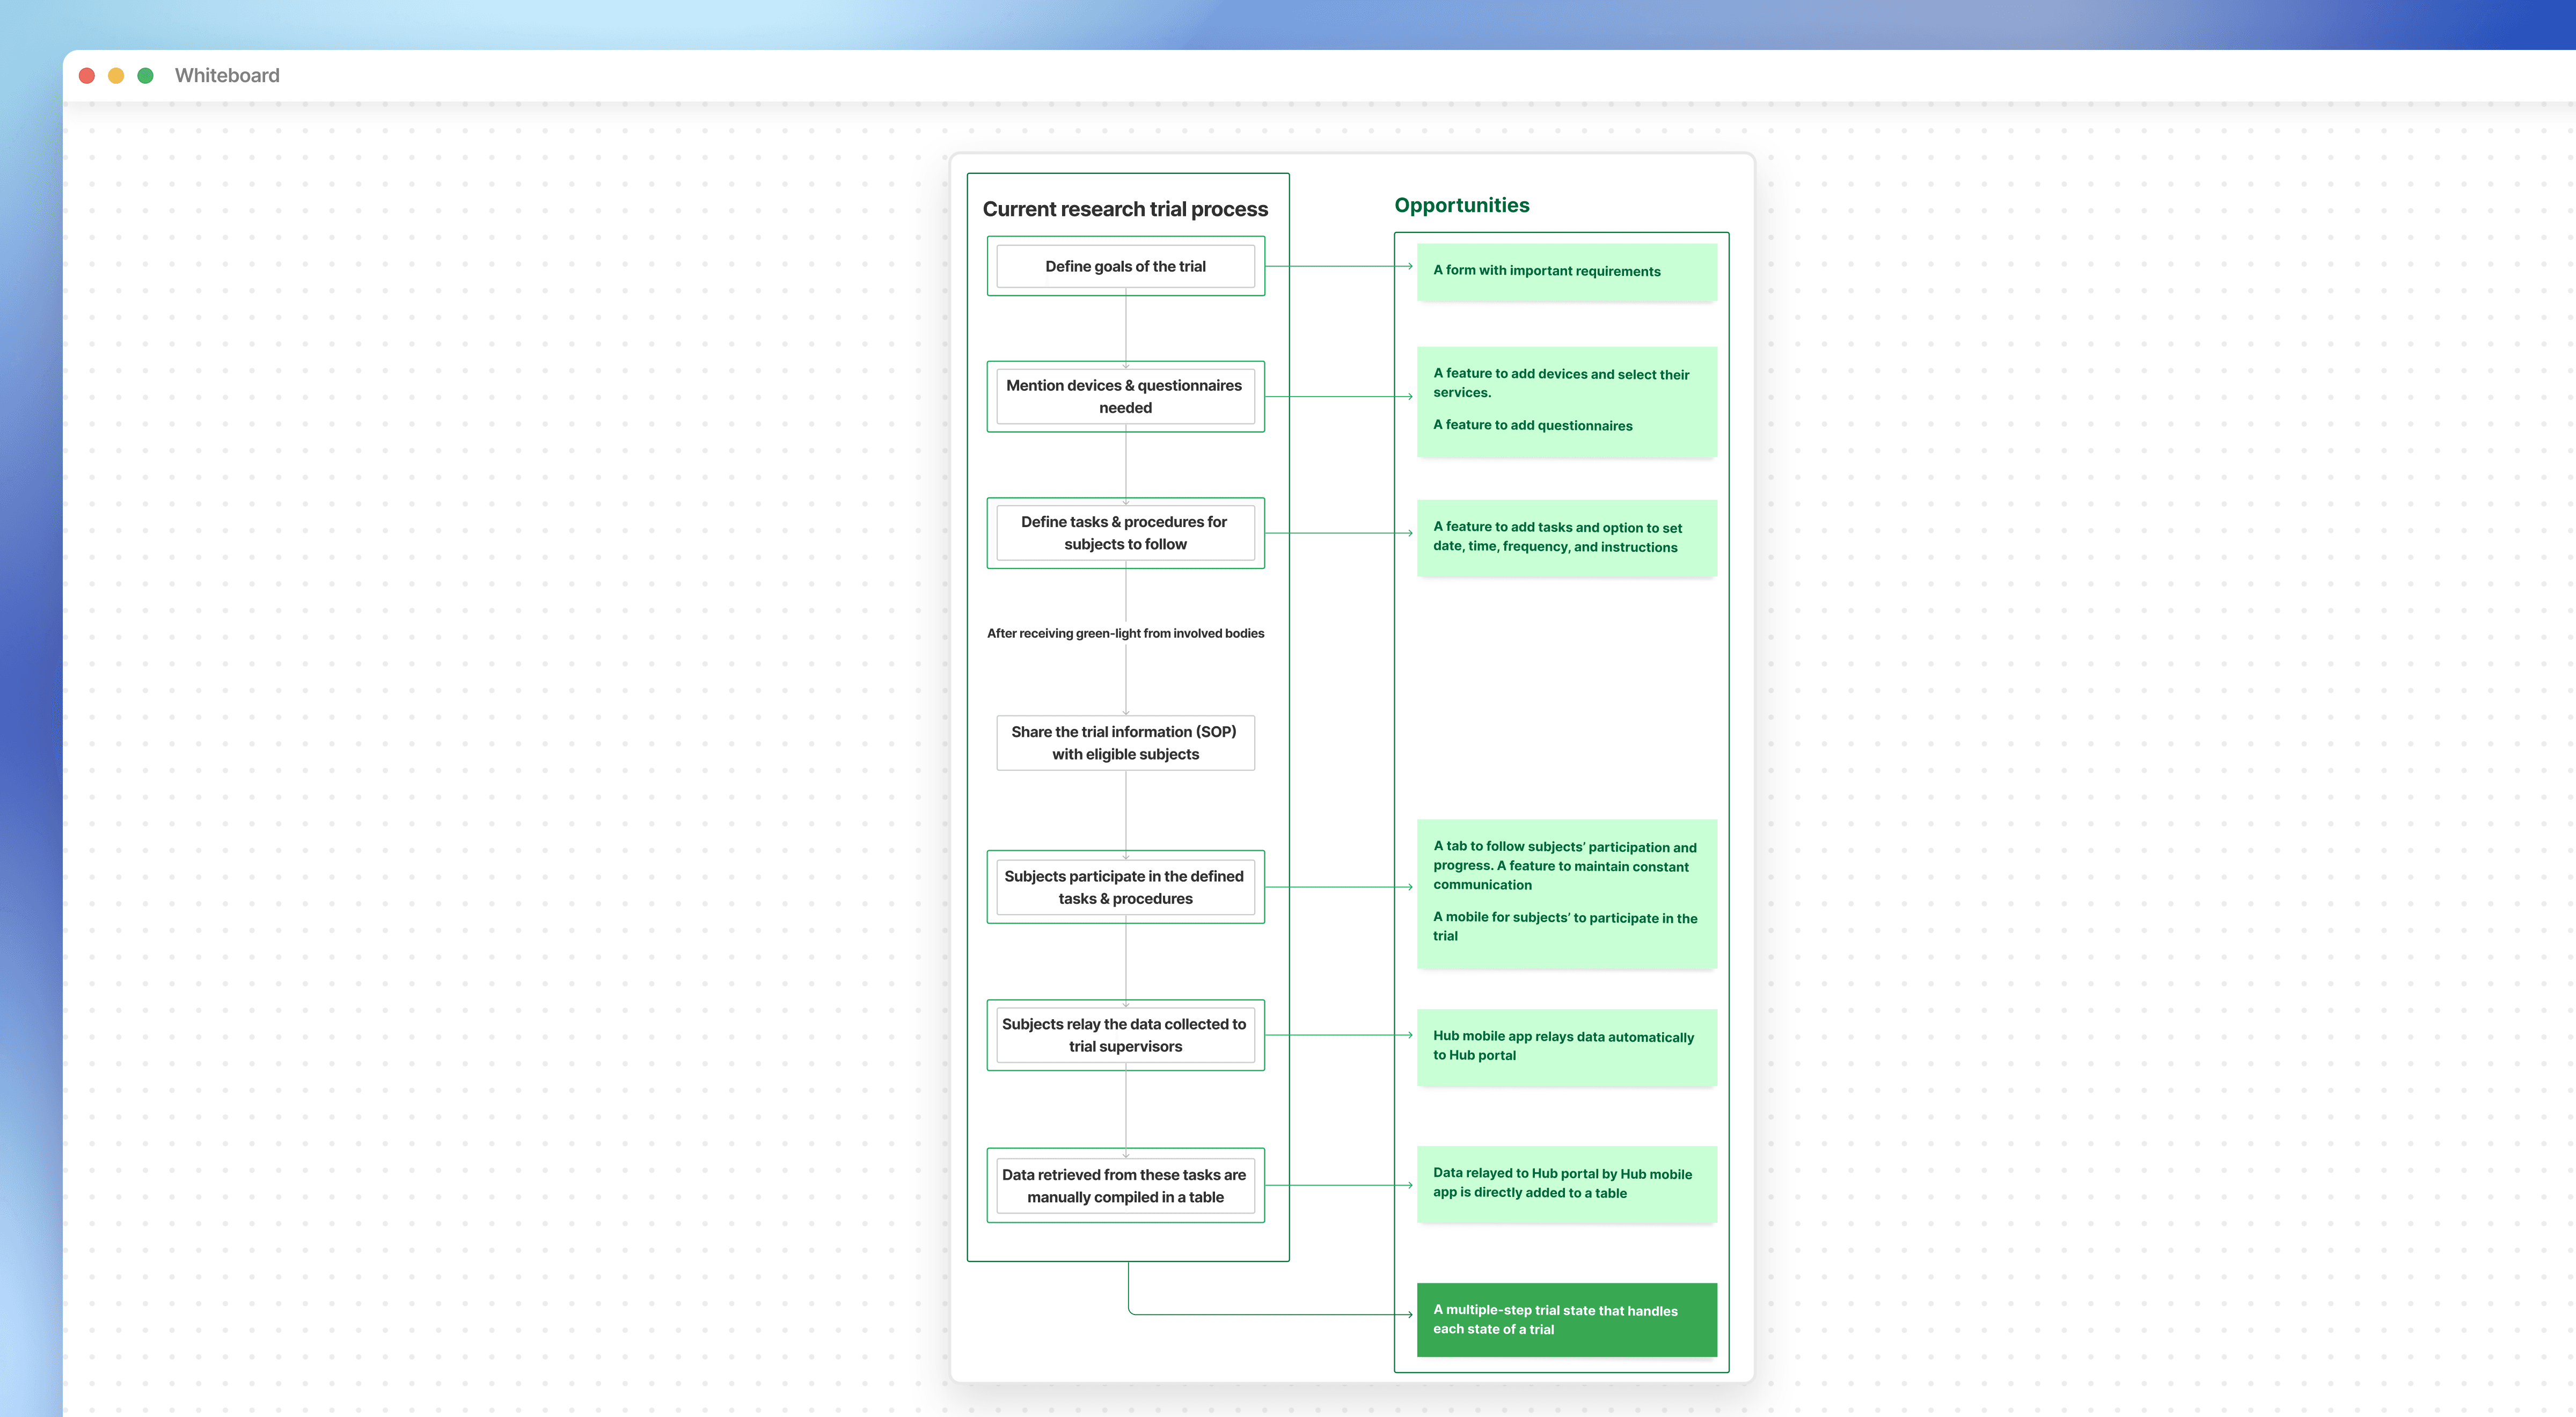Click the 'Opportunities' heading
The image size is (2576, 1417).
pos(1461,205)
